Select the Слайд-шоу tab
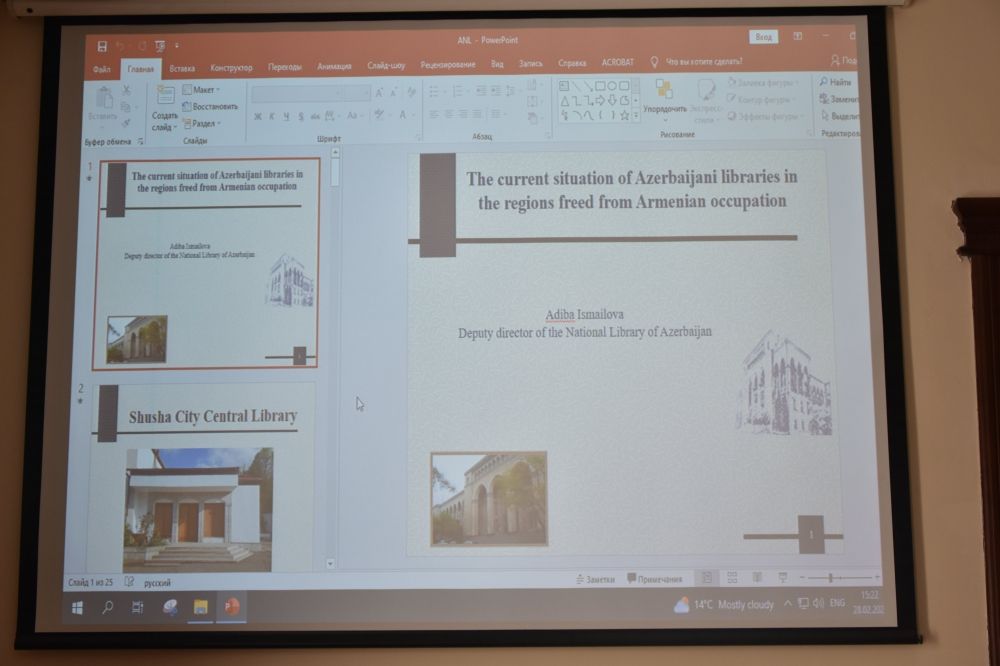1000x666 pixels. click(x=386, y=66)
